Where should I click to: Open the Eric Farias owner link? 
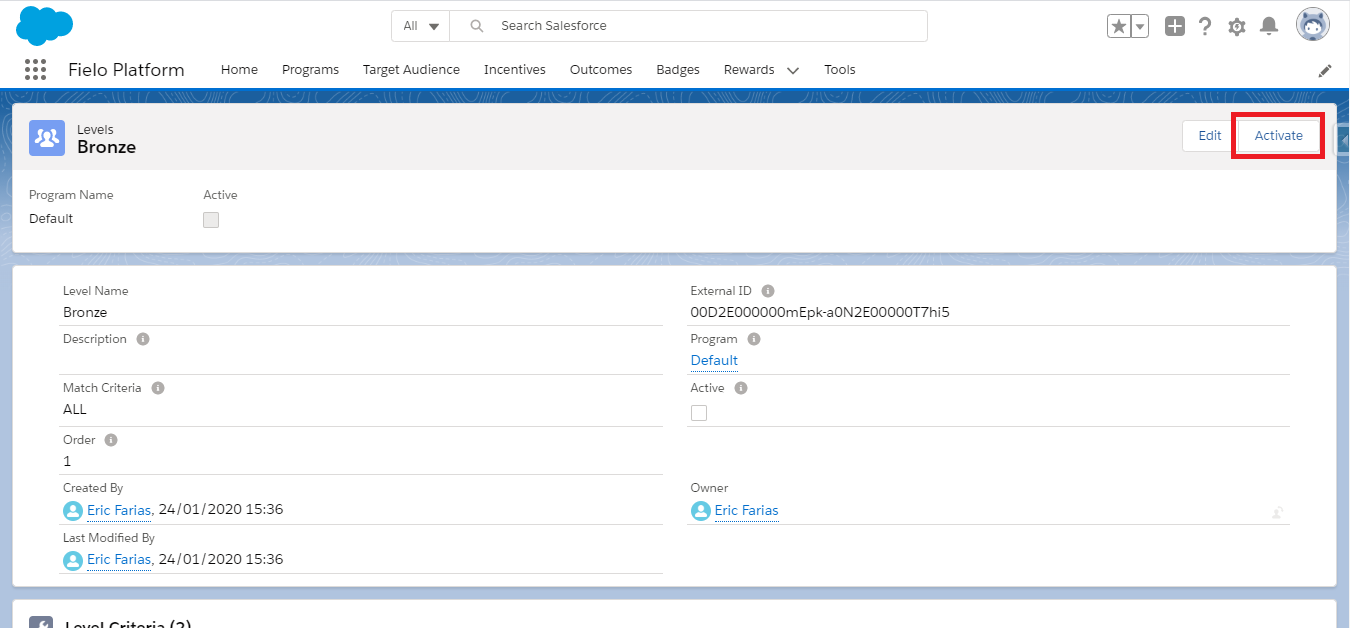pos(746,510)
